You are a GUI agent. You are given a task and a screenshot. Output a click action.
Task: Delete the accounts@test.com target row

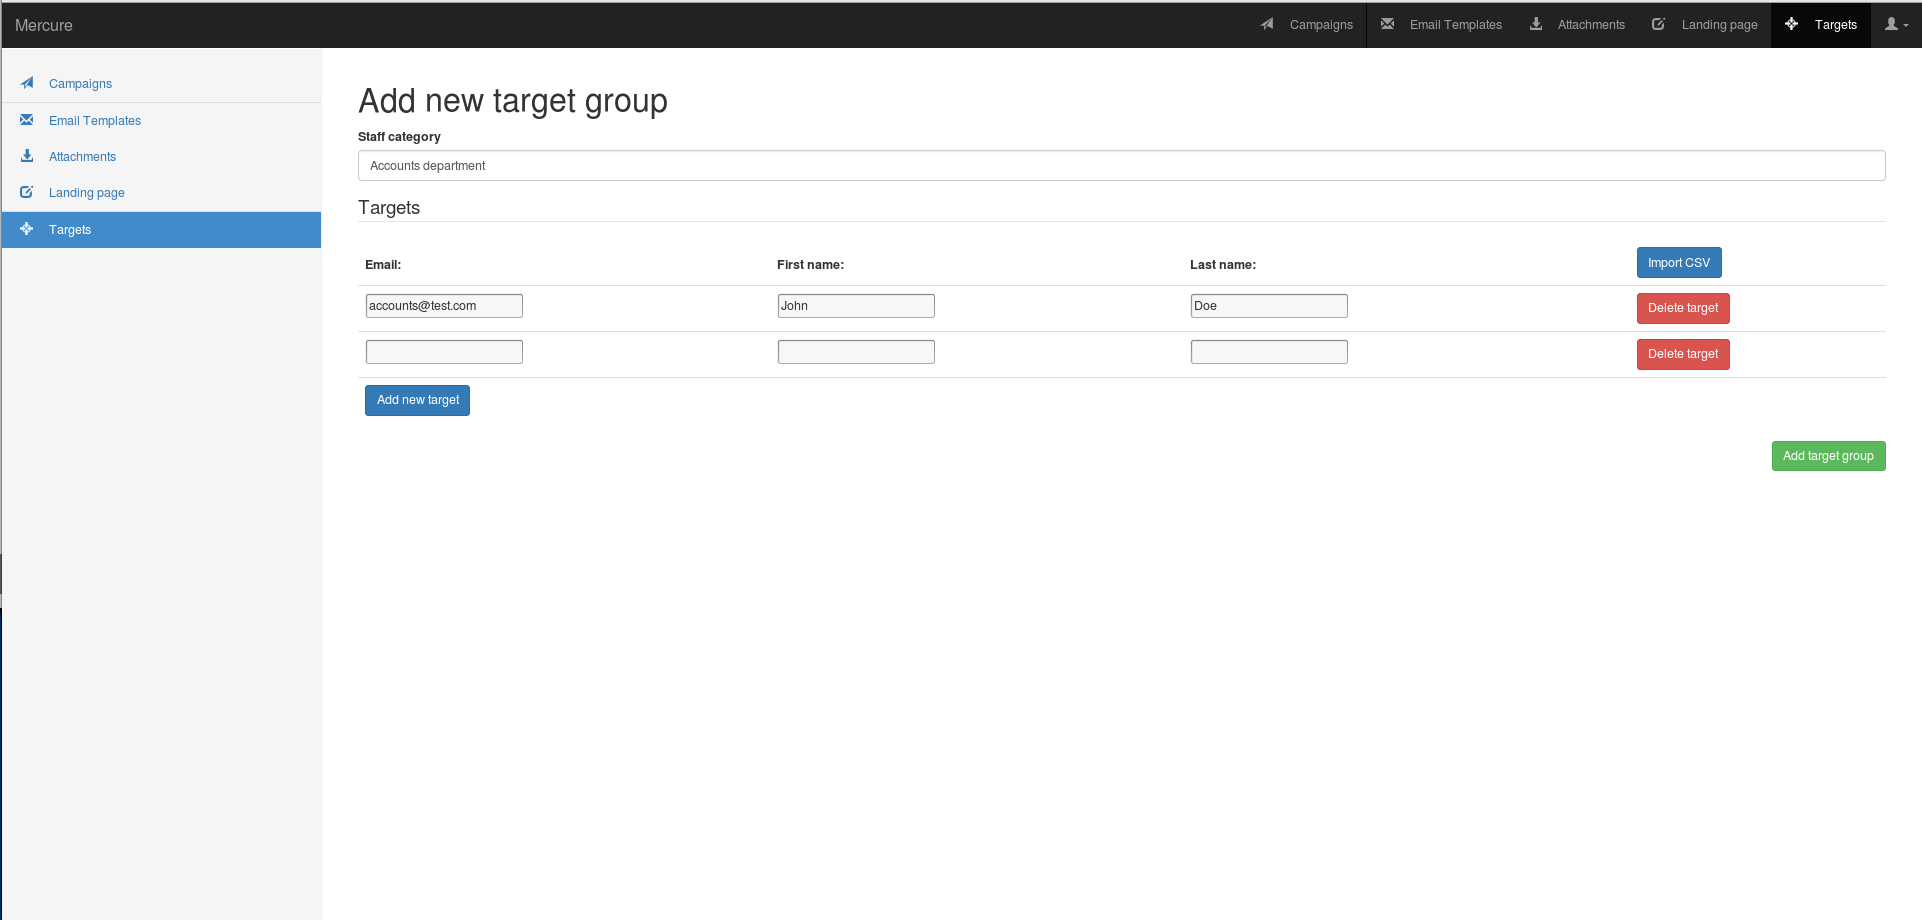1682,308
